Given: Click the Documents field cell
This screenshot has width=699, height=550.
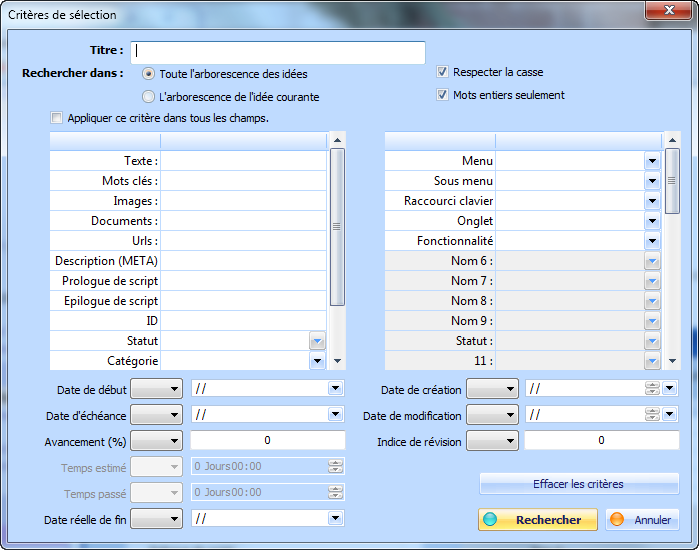Looking at the screenshot, I should [x=243, y=221].
